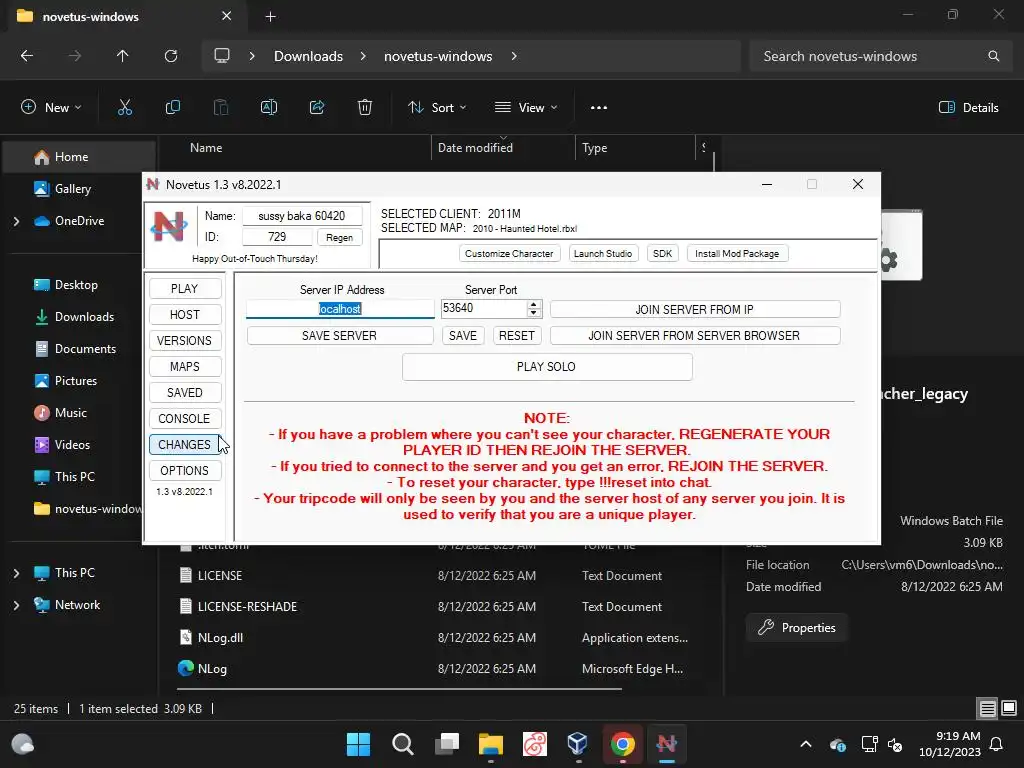Expand OneDrive in navigation pane

[16, 221]
